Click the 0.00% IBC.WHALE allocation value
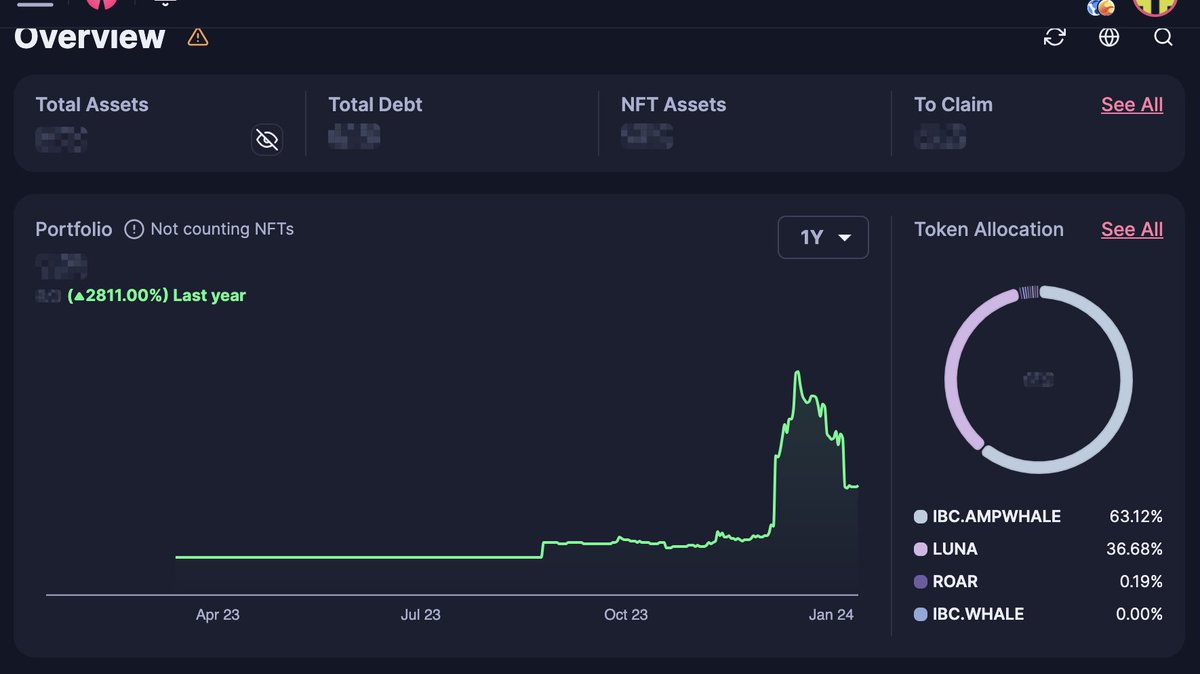The height and width of the screenshot is (674, 1200). (1139, 614)
